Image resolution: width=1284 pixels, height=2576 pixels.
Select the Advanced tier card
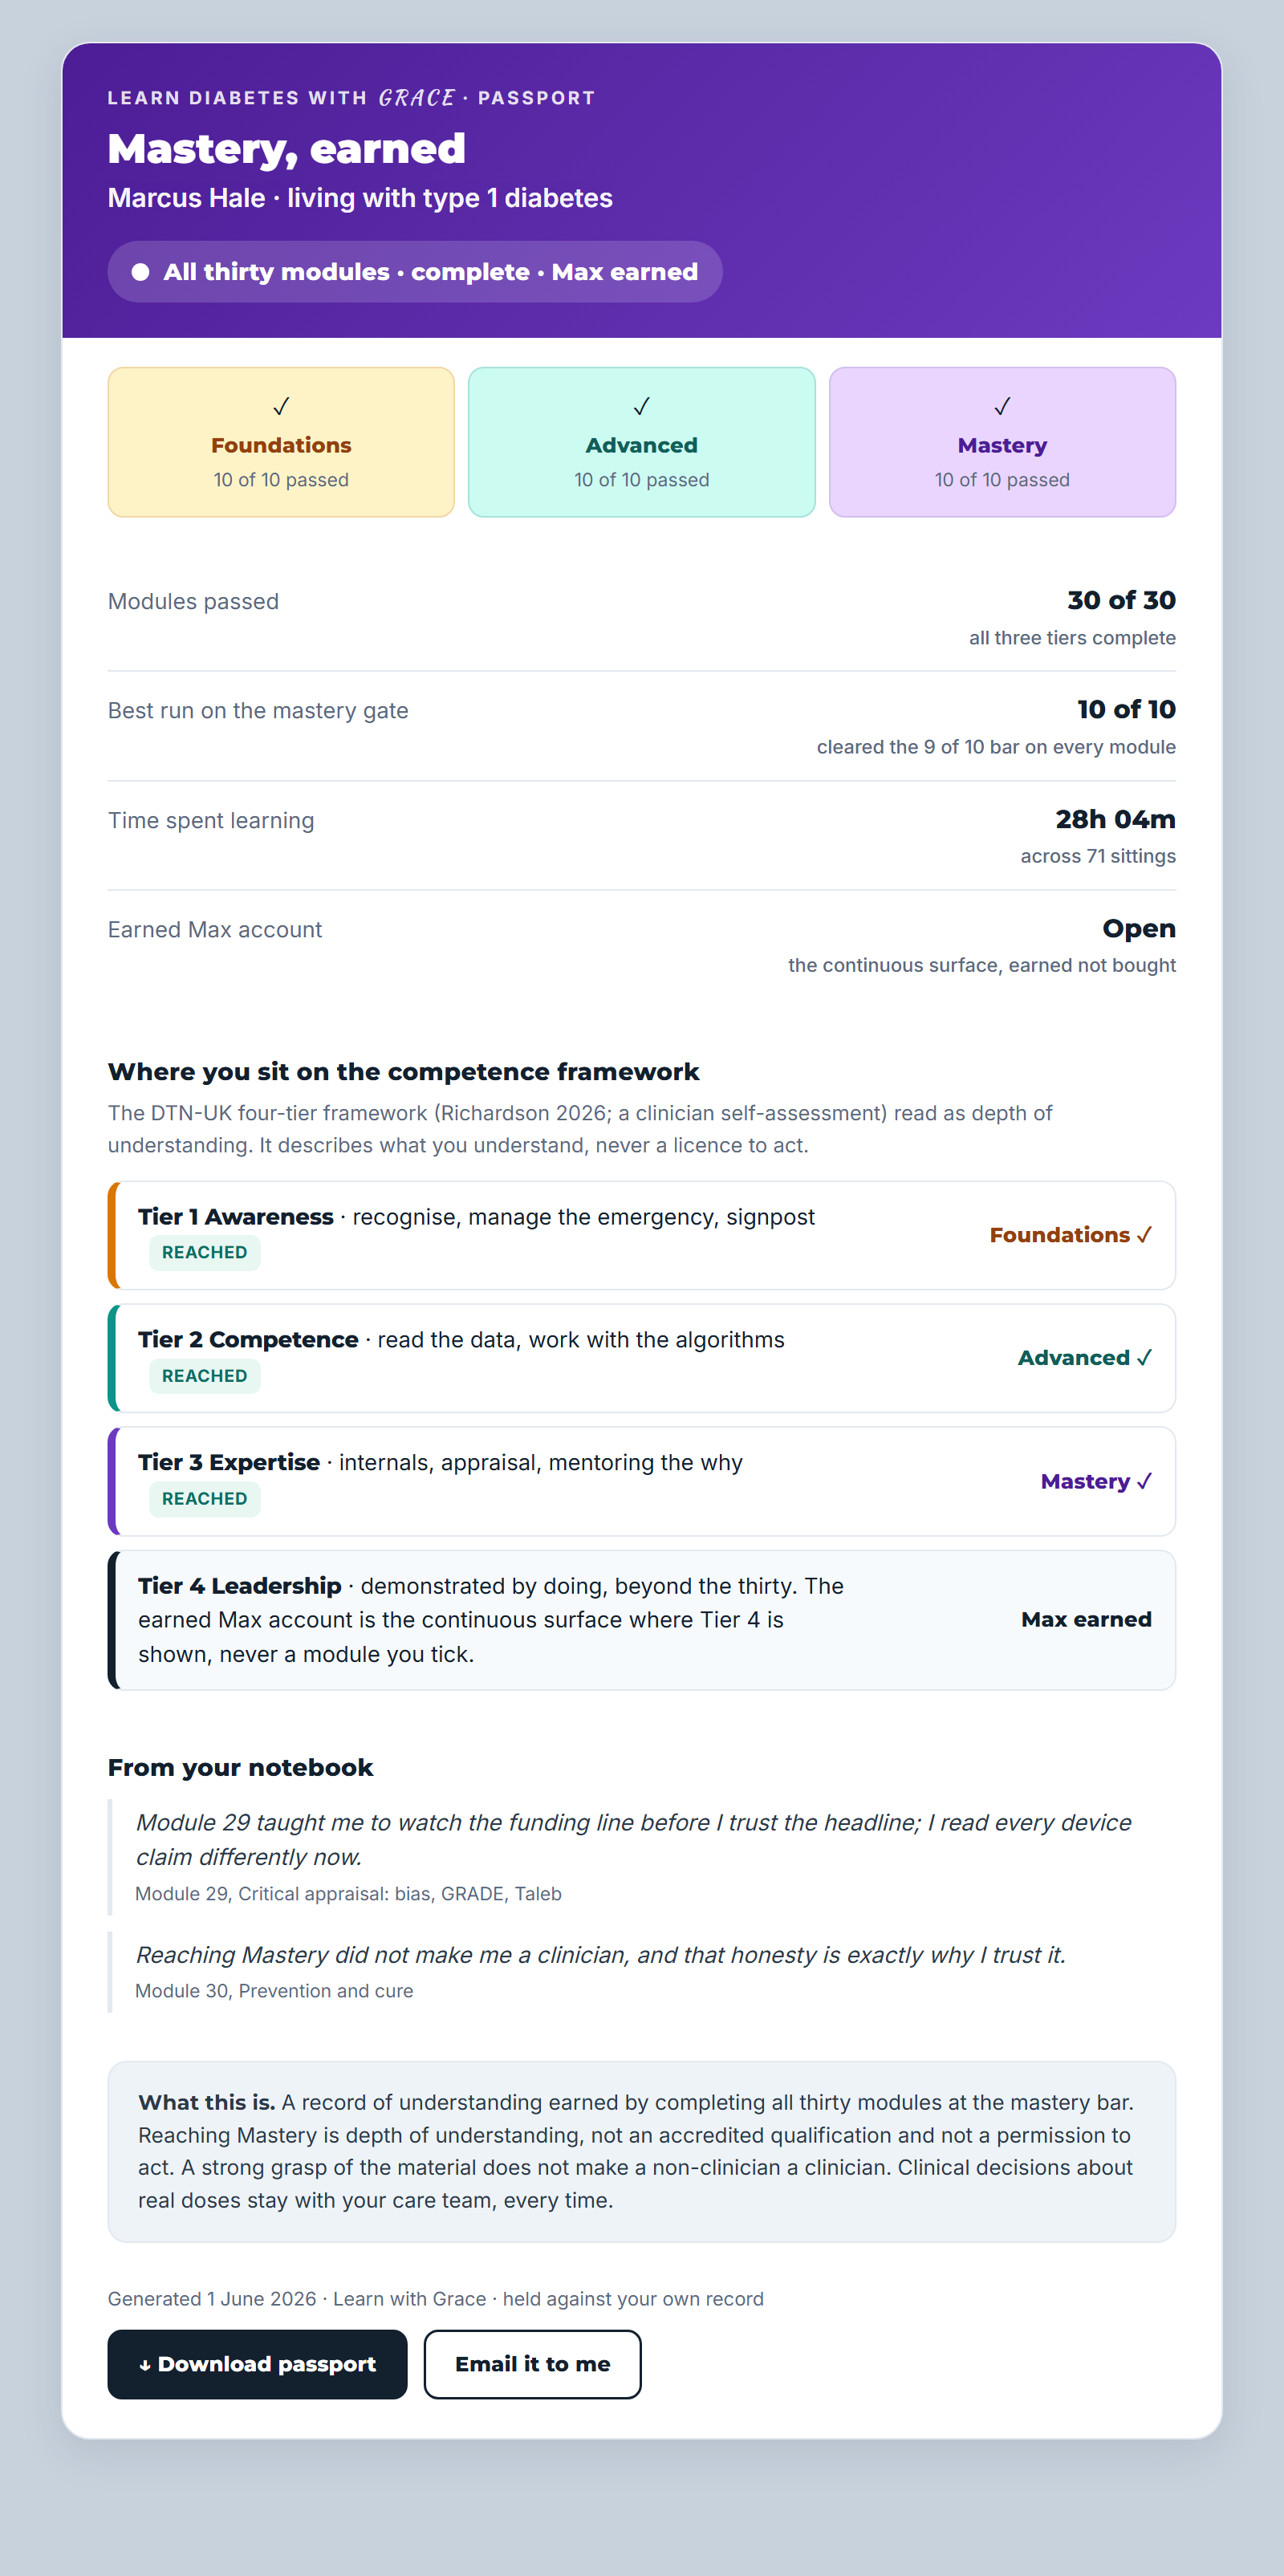click(642, 442)
